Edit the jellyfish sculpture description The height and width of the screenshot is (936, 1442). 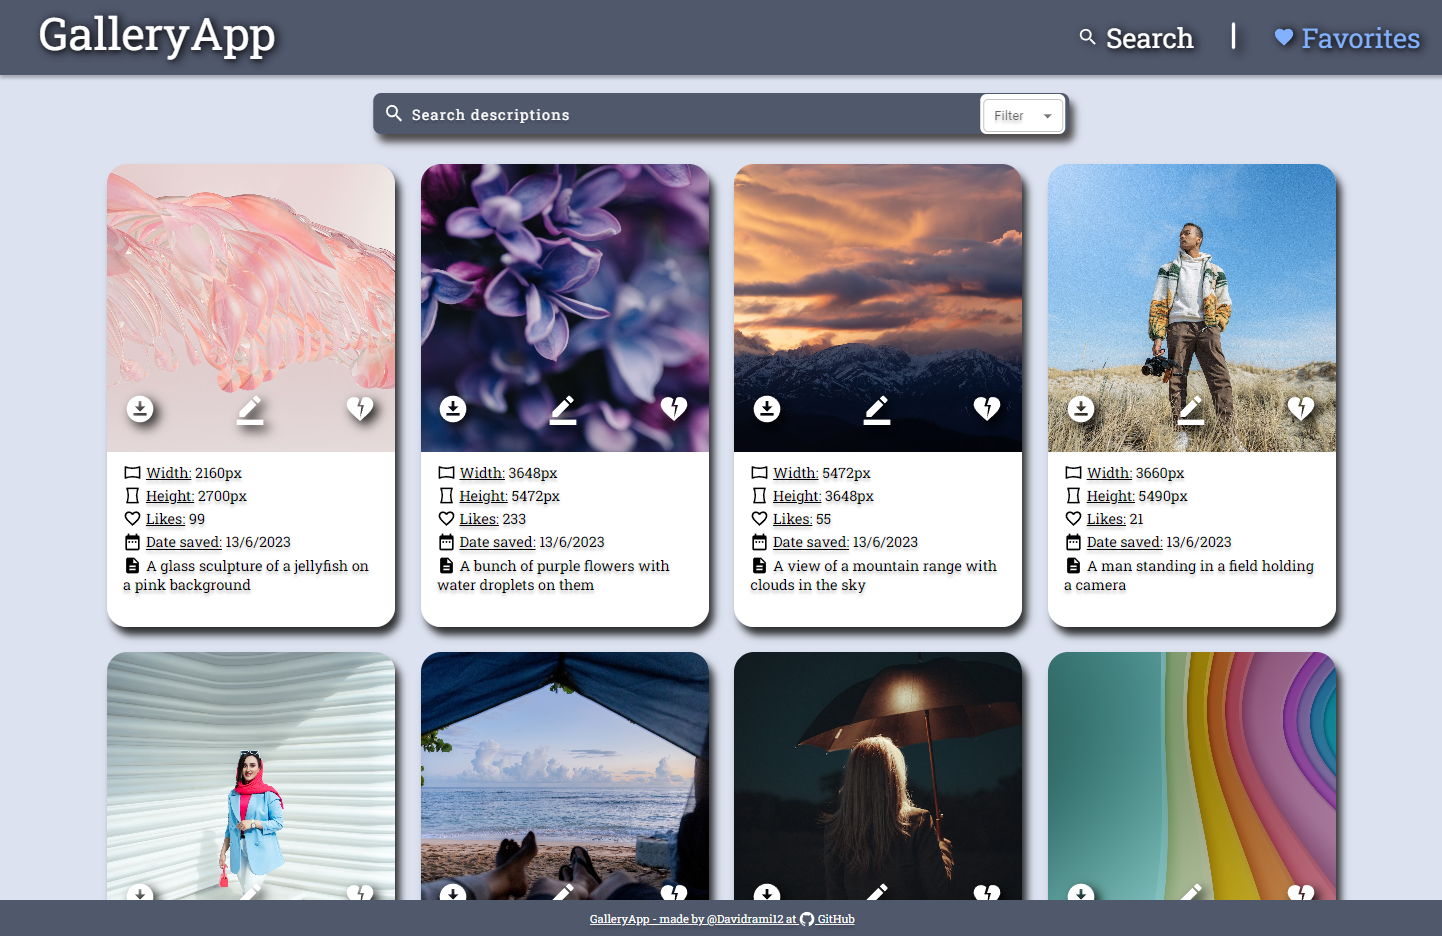click(x=250, y=409)
